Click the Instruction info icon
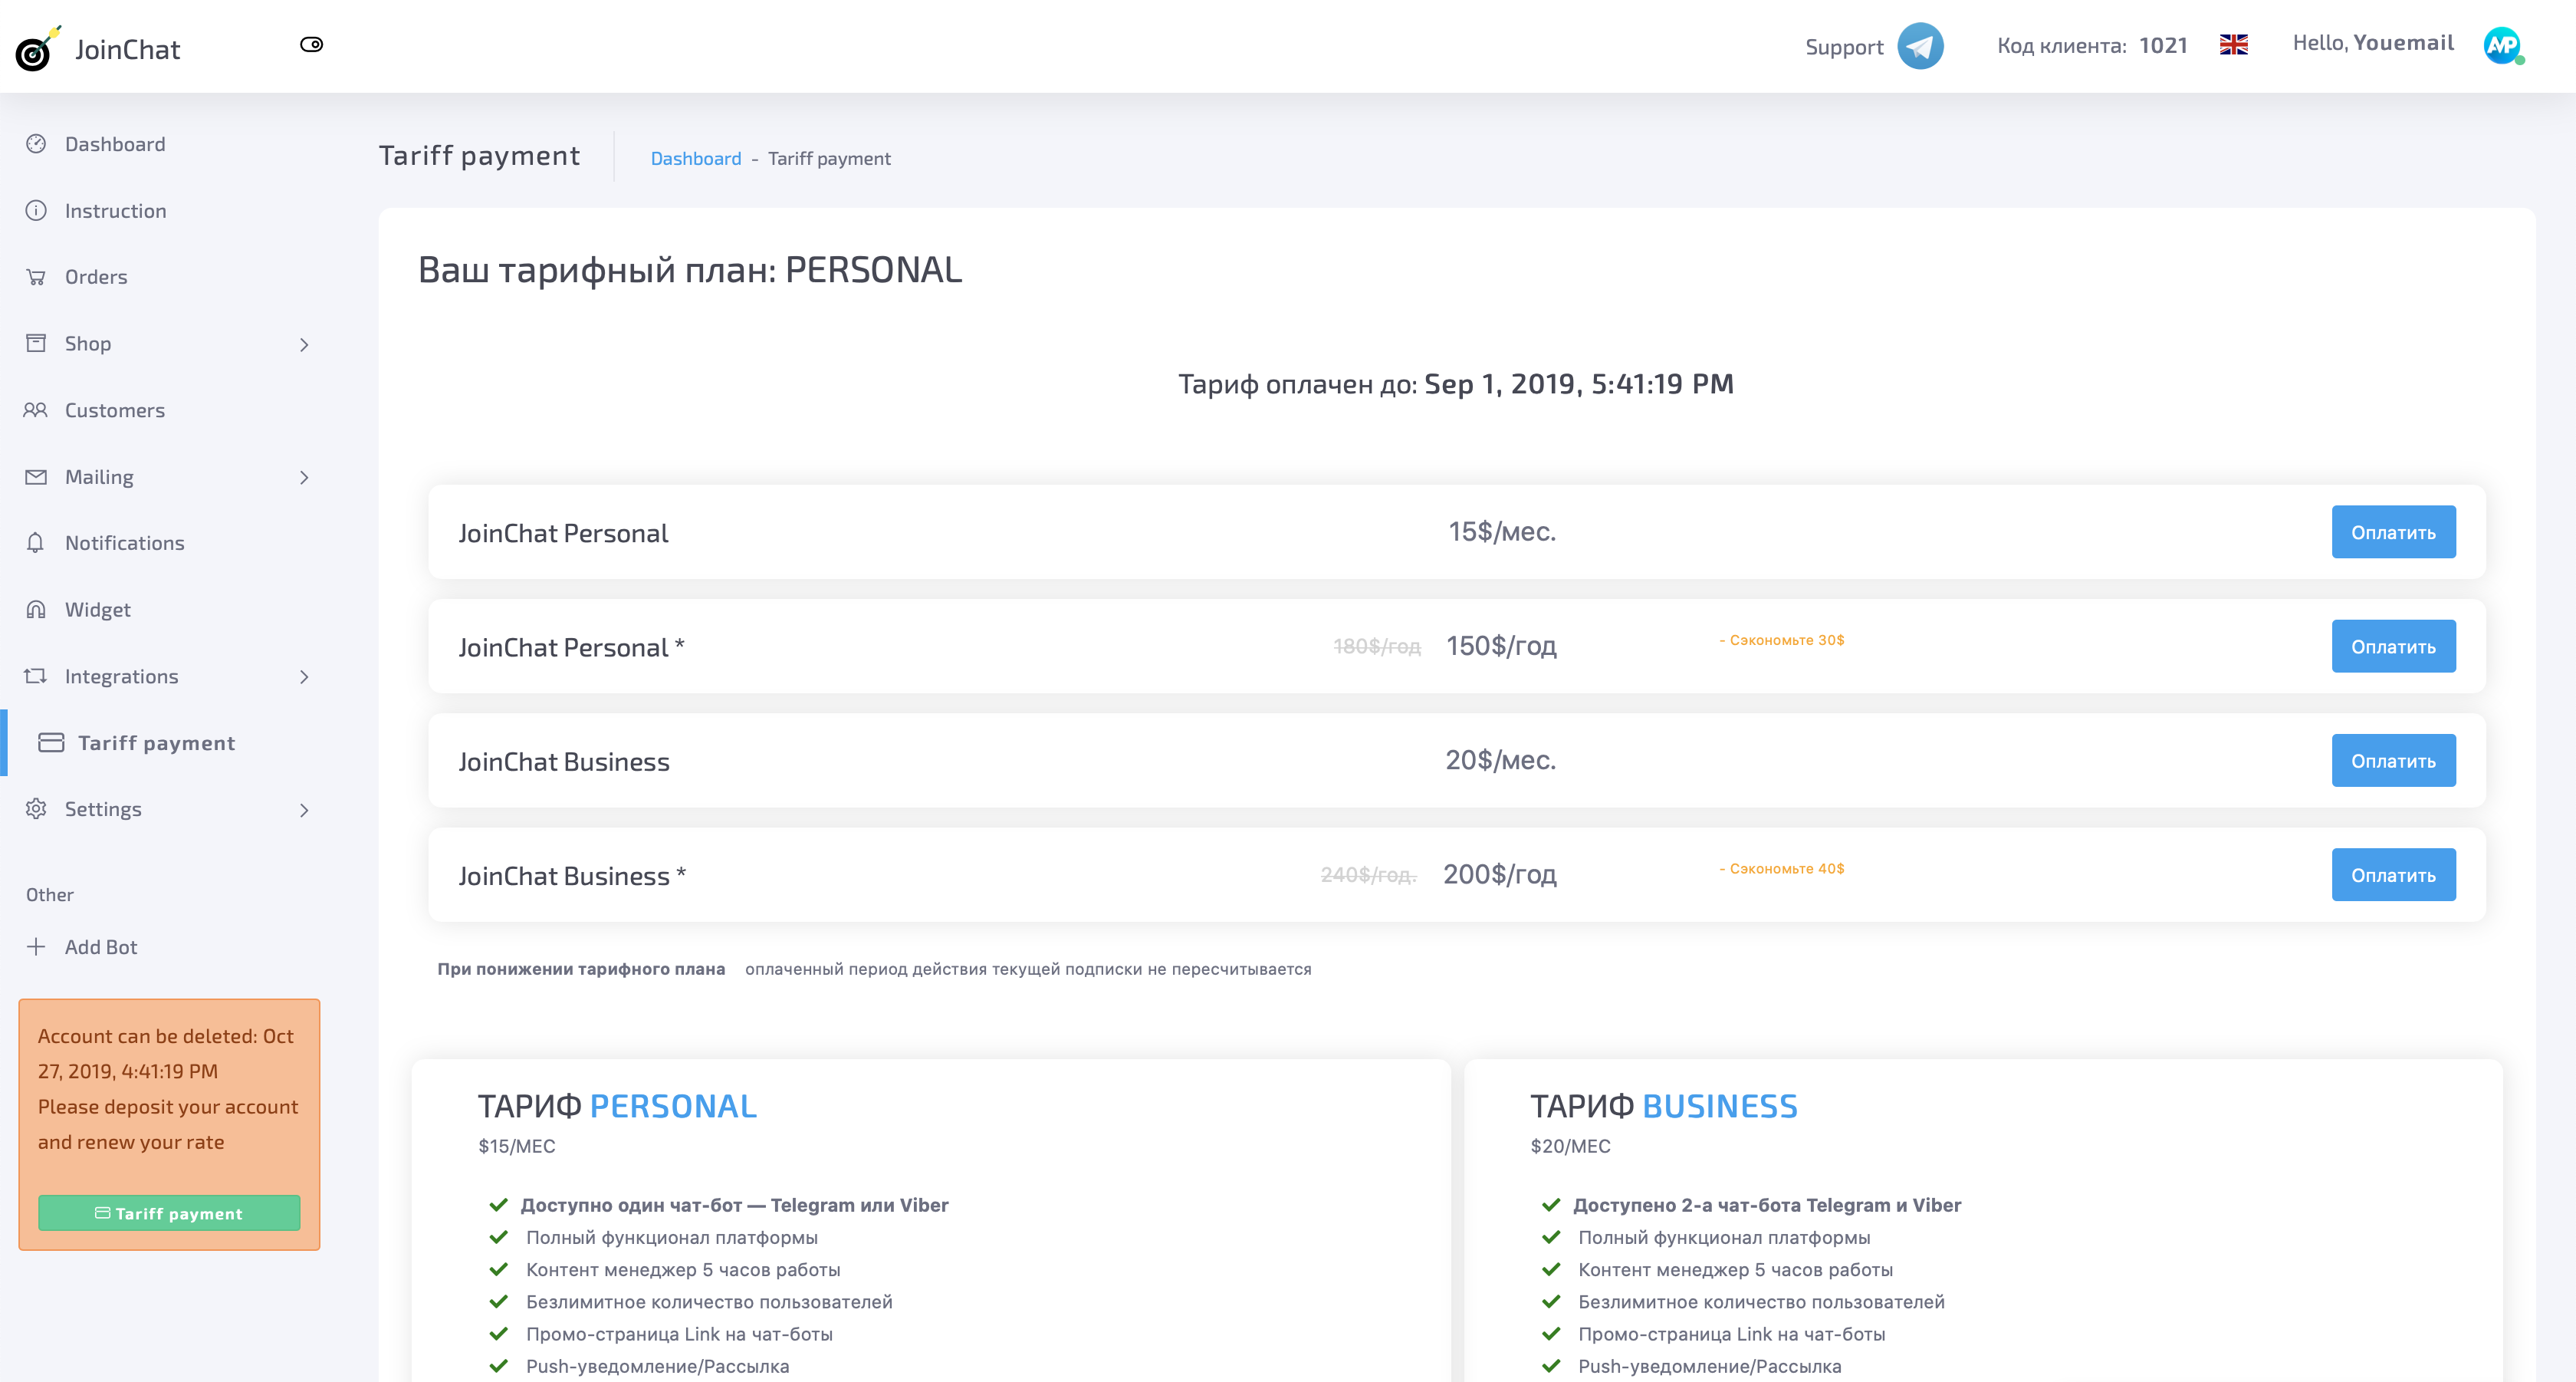This screenshot has width=2576, height=1382. [36, 210]
